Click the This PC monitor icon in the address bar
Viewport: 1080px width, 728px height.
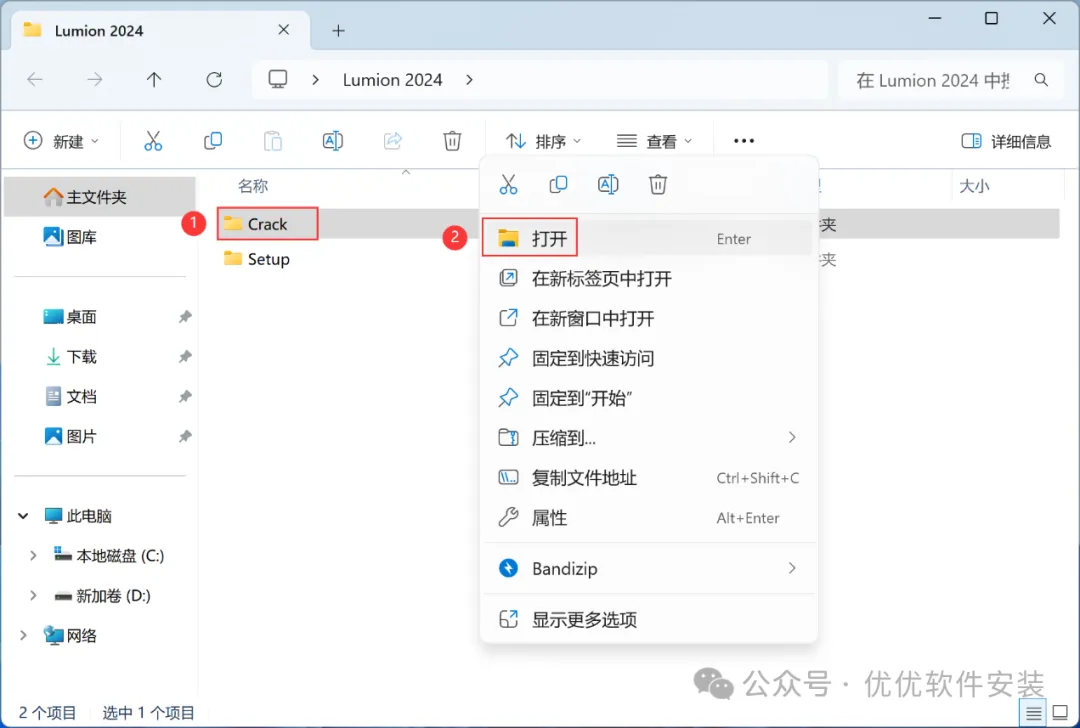(x=278, y=79)
